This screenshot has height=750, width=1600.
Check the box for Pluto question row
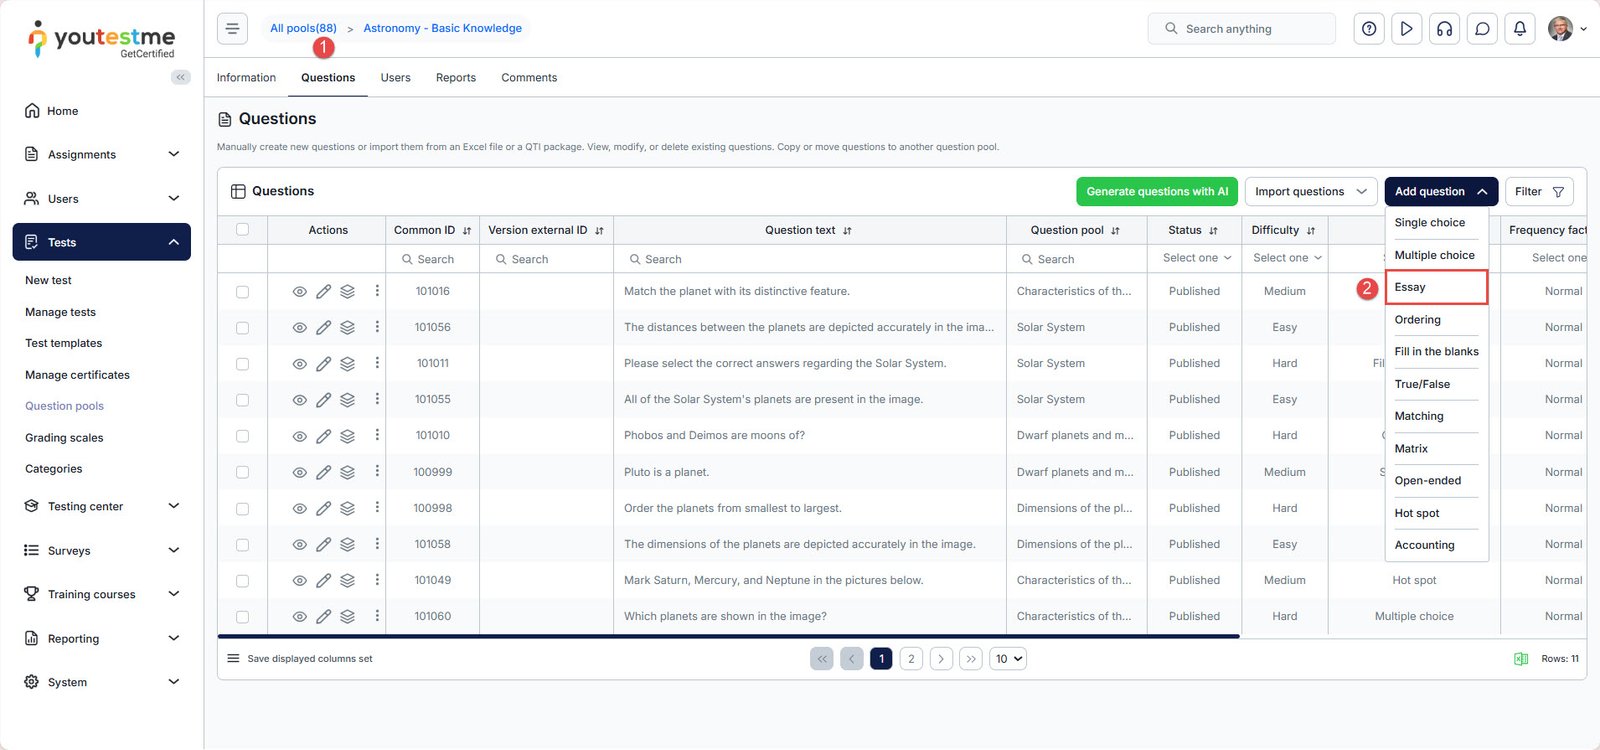[242, 472]
